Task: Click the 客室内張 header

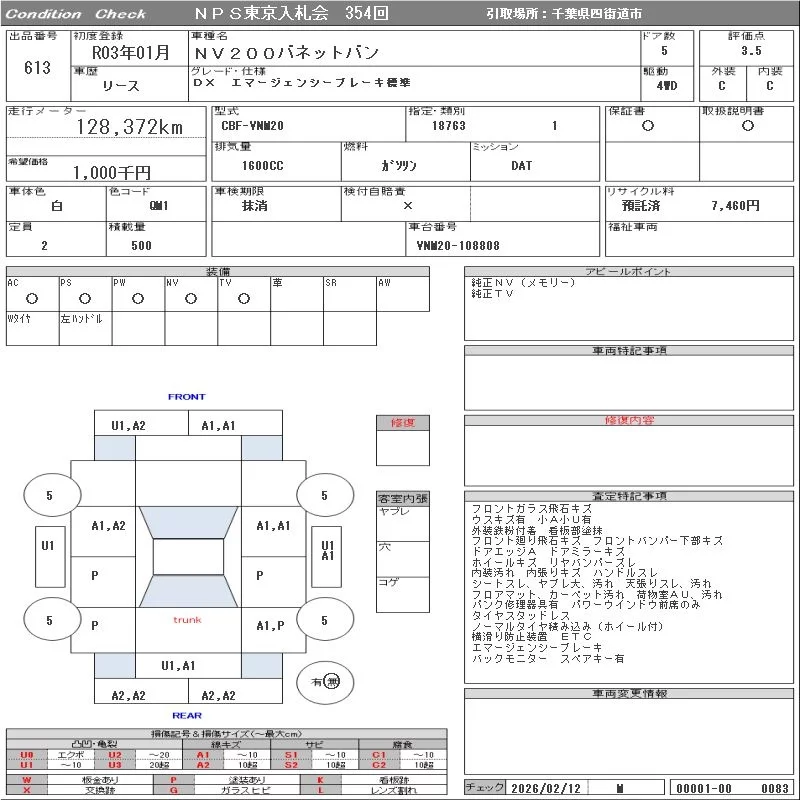Action: [403, 498]
